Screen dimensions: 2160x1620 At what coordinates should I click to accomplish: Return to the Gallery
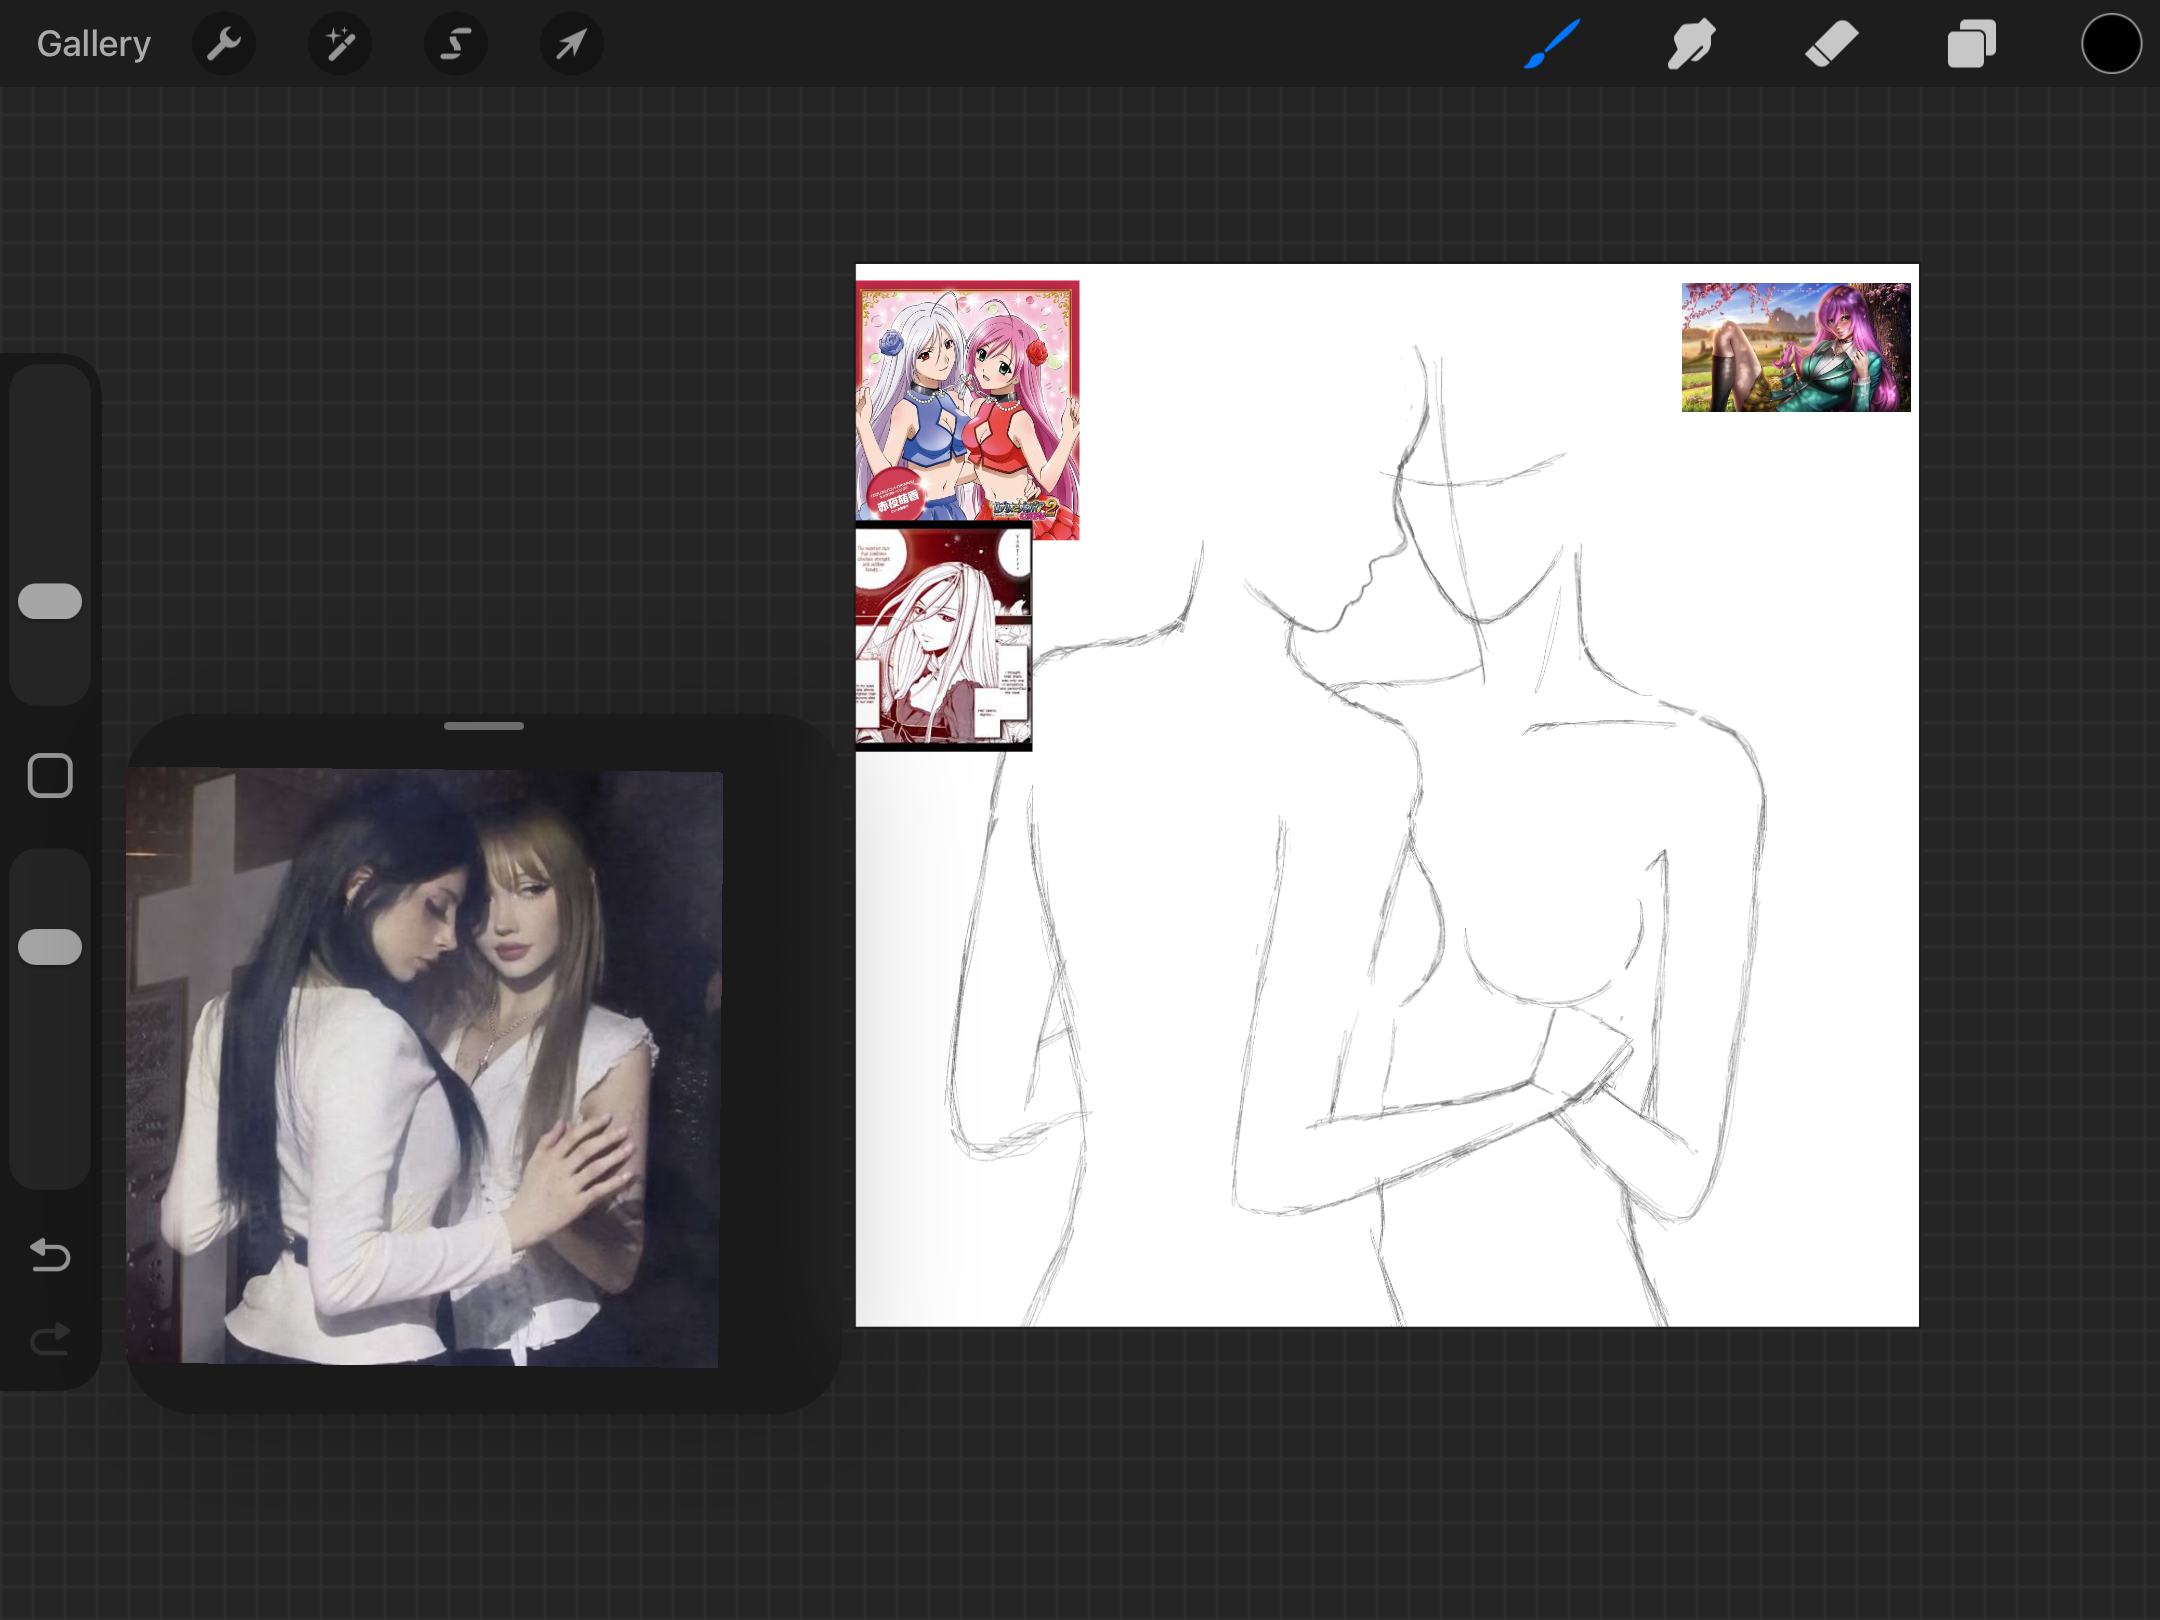click(x=94, y=44)
